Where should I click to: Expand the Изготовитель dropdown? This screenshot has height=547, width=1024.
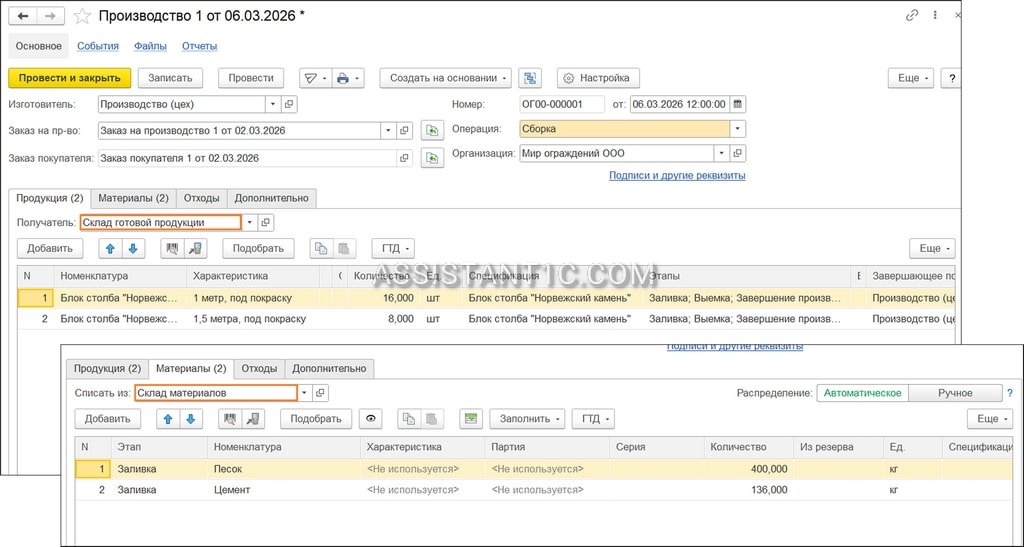274,104
